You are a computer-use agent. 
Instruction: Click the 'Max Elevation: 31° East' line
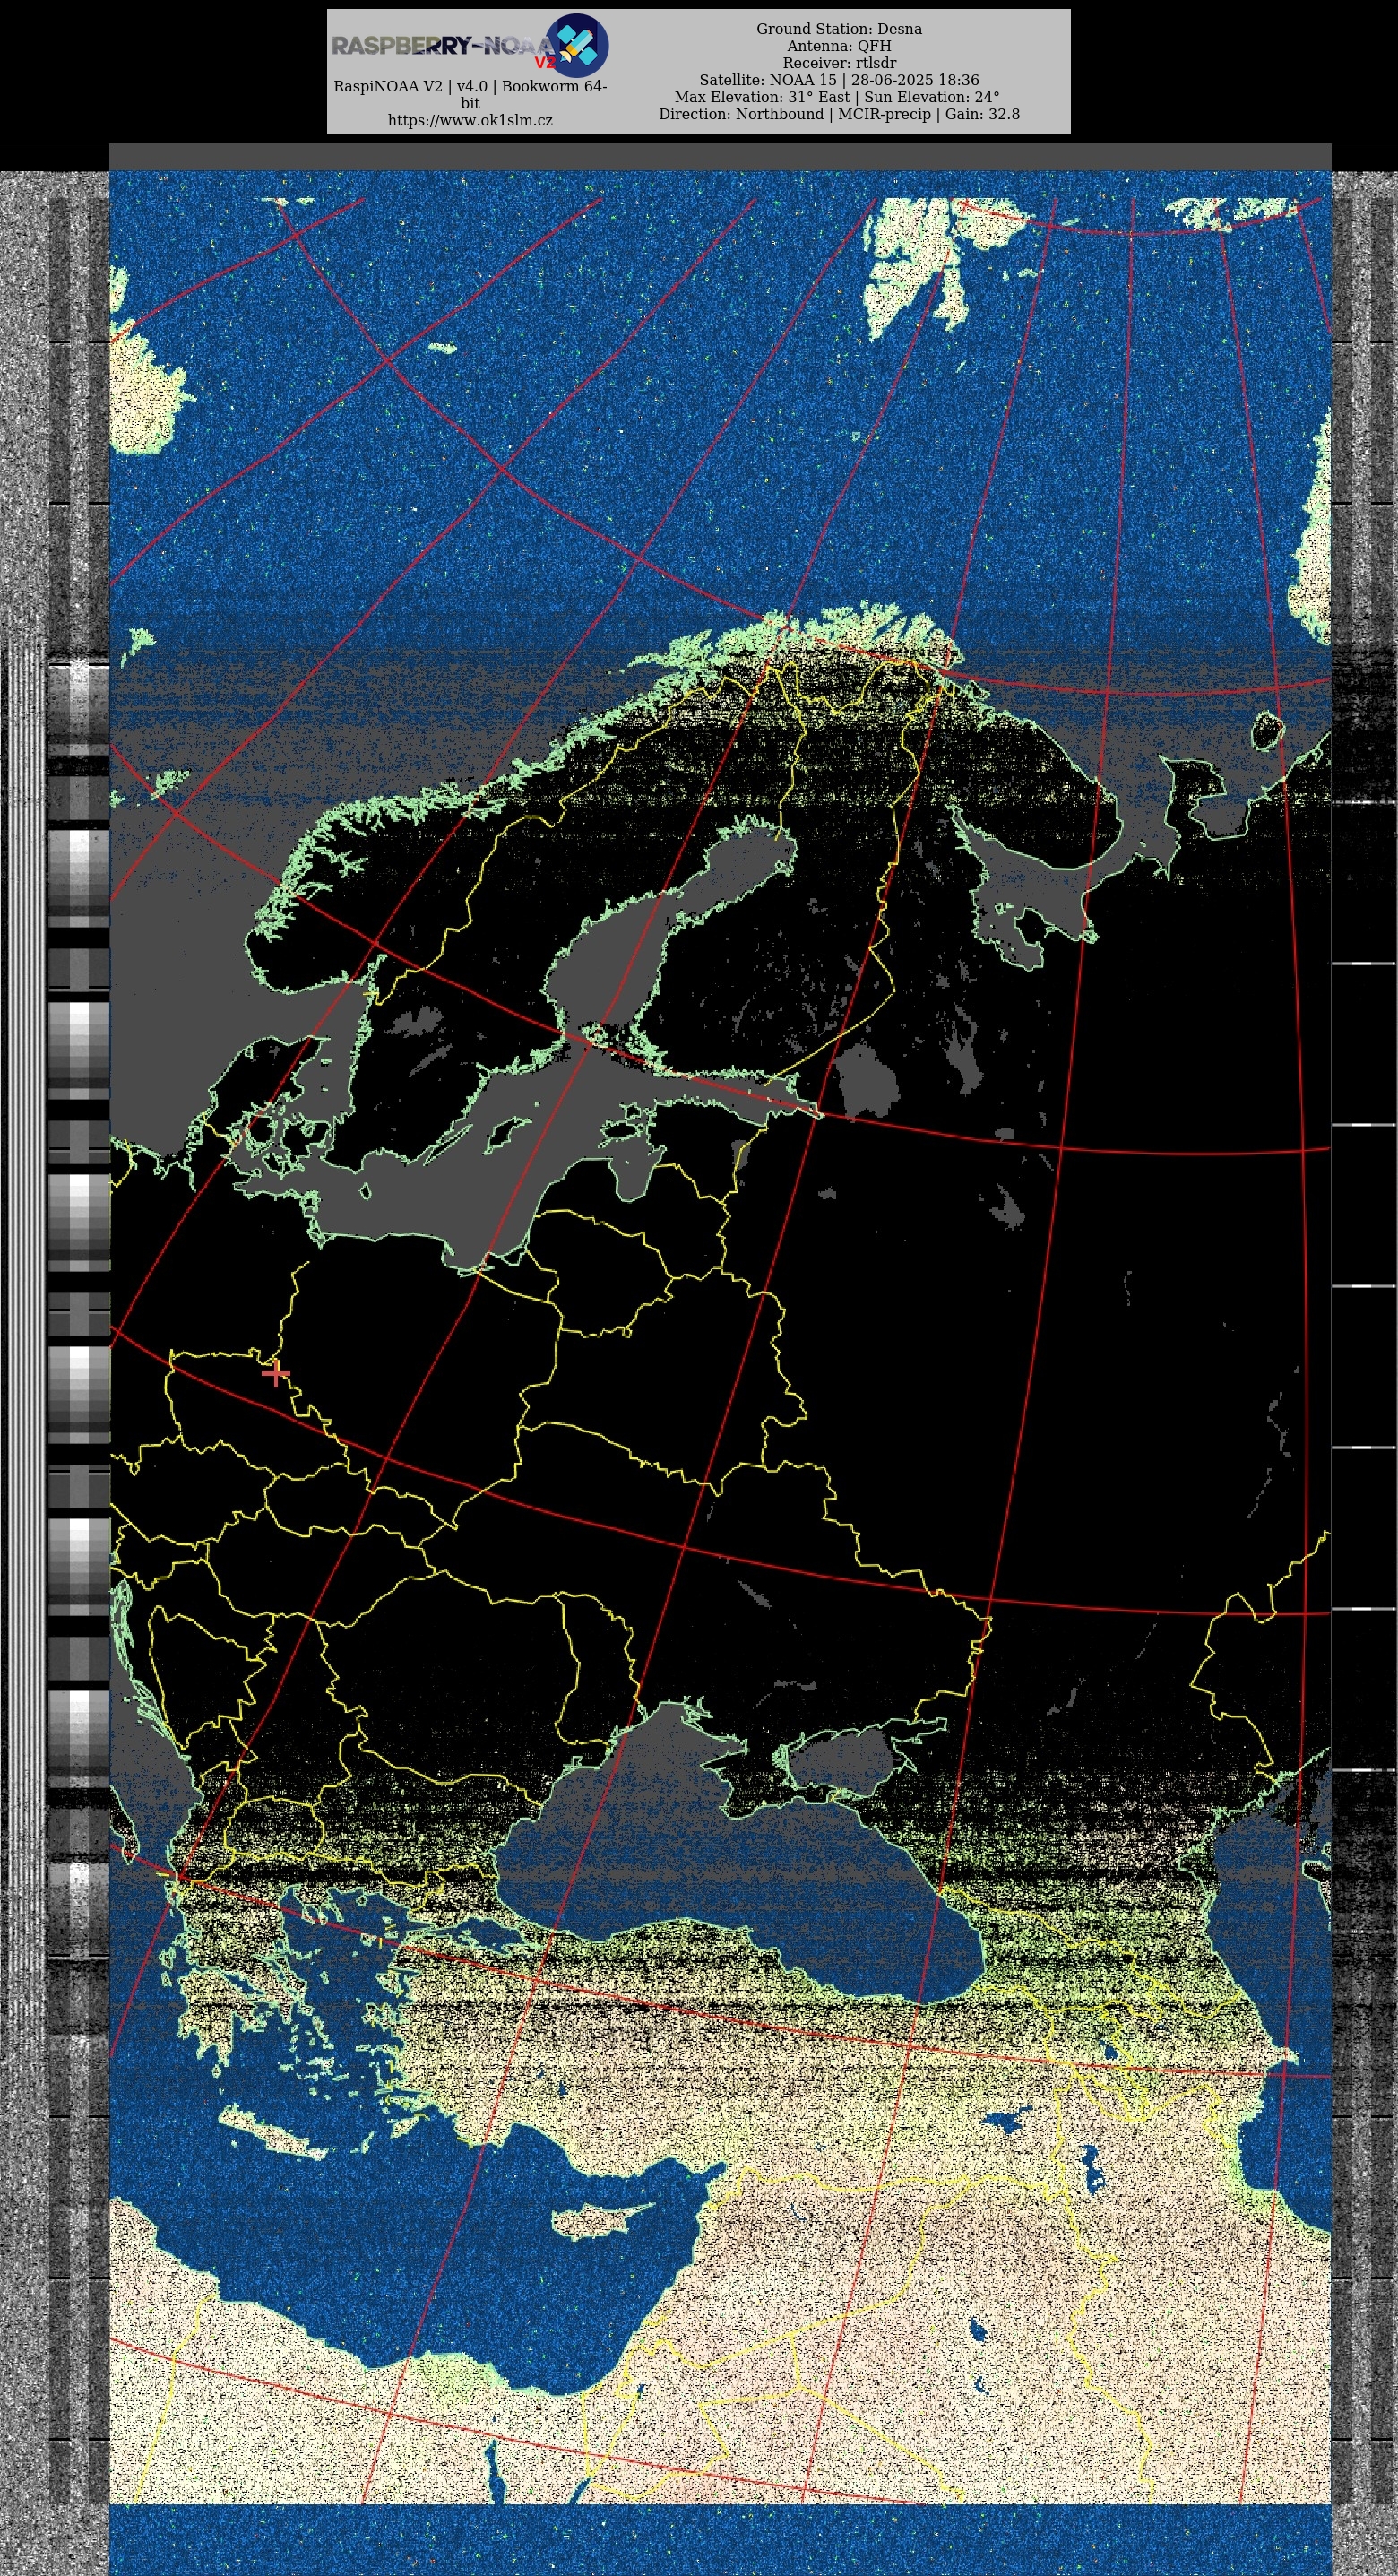coord(837,97)
